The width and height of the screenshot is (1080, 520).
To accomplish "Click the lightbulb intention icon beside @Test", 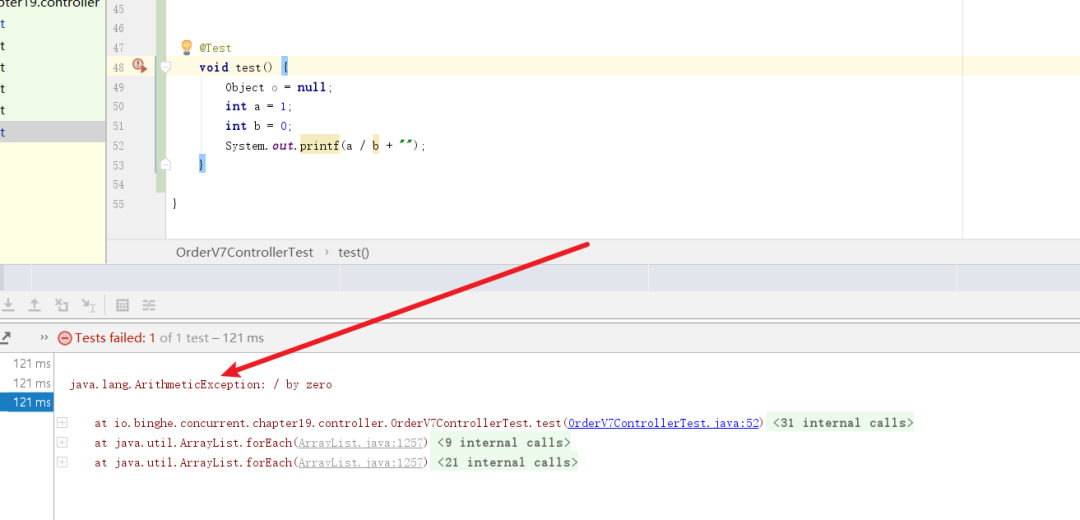I will point(186,47).
